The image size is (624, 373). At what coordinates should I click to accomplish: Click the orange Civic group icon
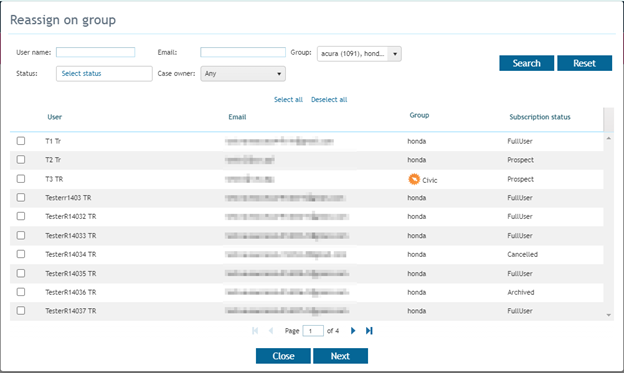click(414, 179)
